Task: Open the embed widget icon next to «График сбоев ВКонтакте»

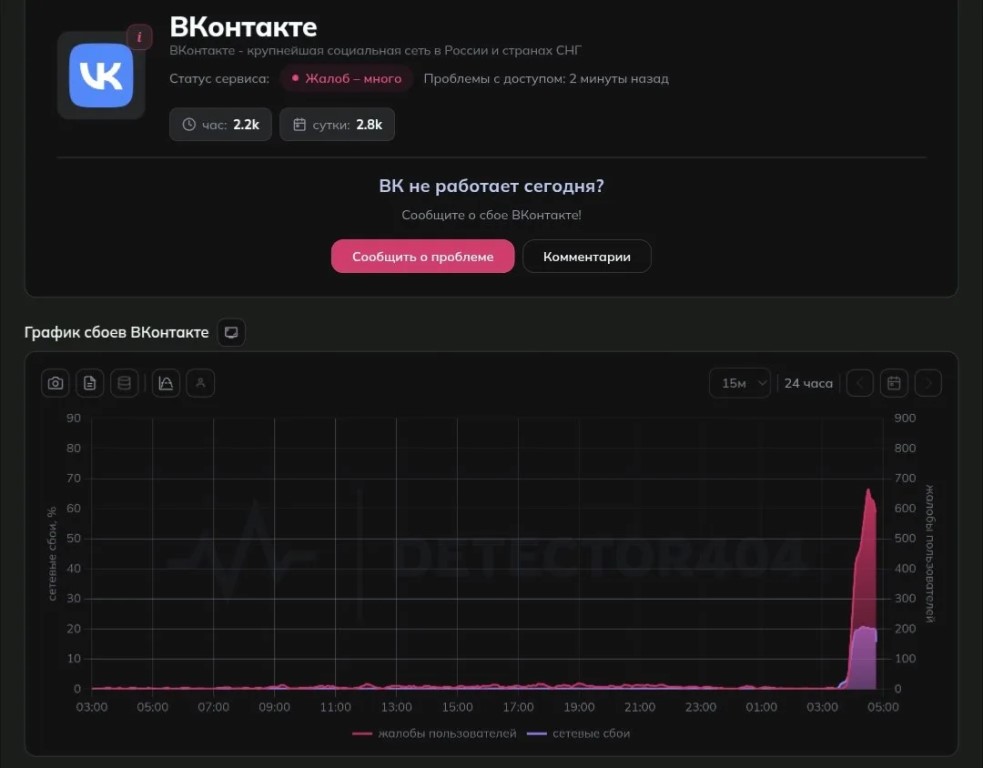Action: tap(231, 332)
